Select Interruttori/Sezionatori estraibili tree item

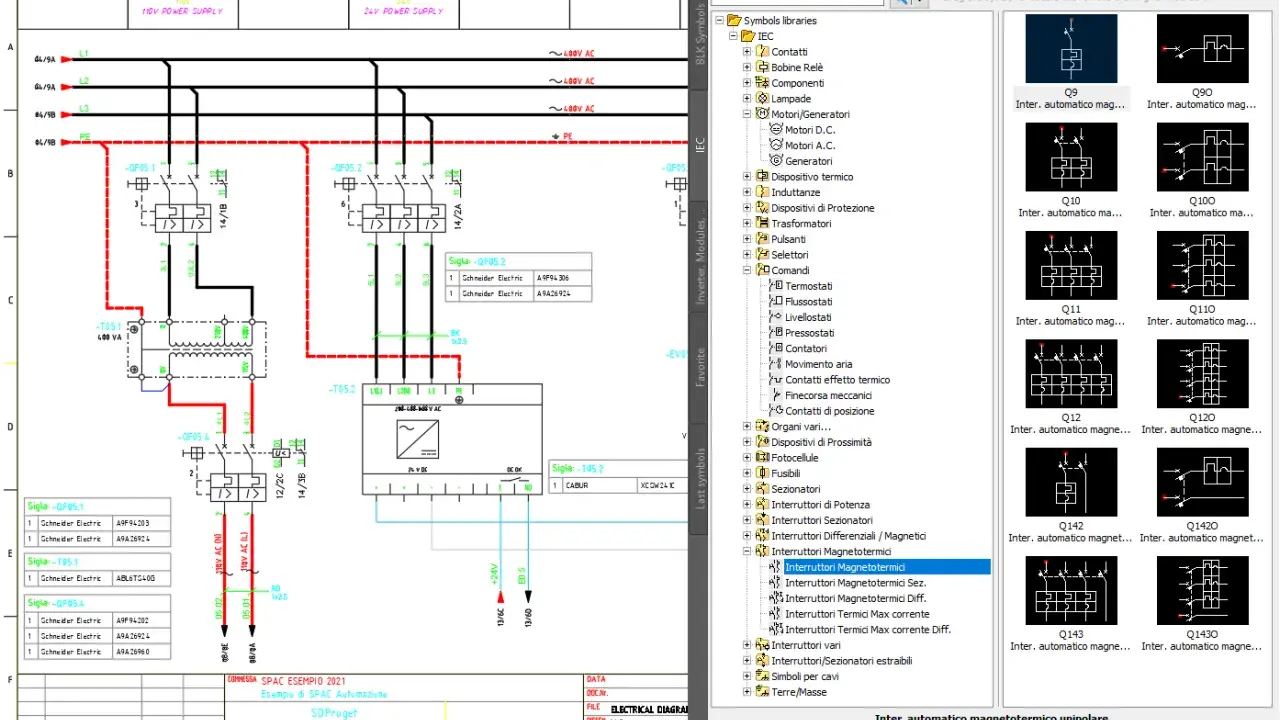pyautogui.click(x=841, y=661)
